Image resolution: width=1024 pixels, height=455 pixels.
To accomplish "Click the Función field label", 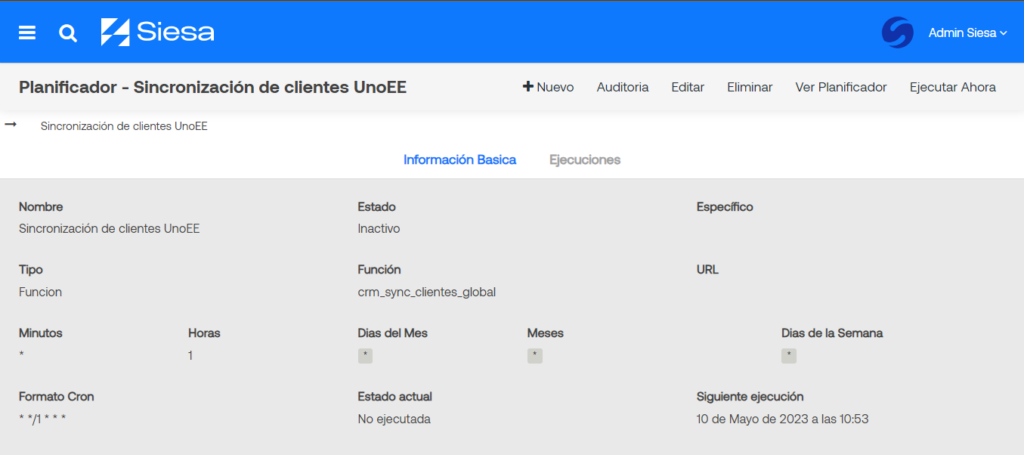I will point(379,270).
